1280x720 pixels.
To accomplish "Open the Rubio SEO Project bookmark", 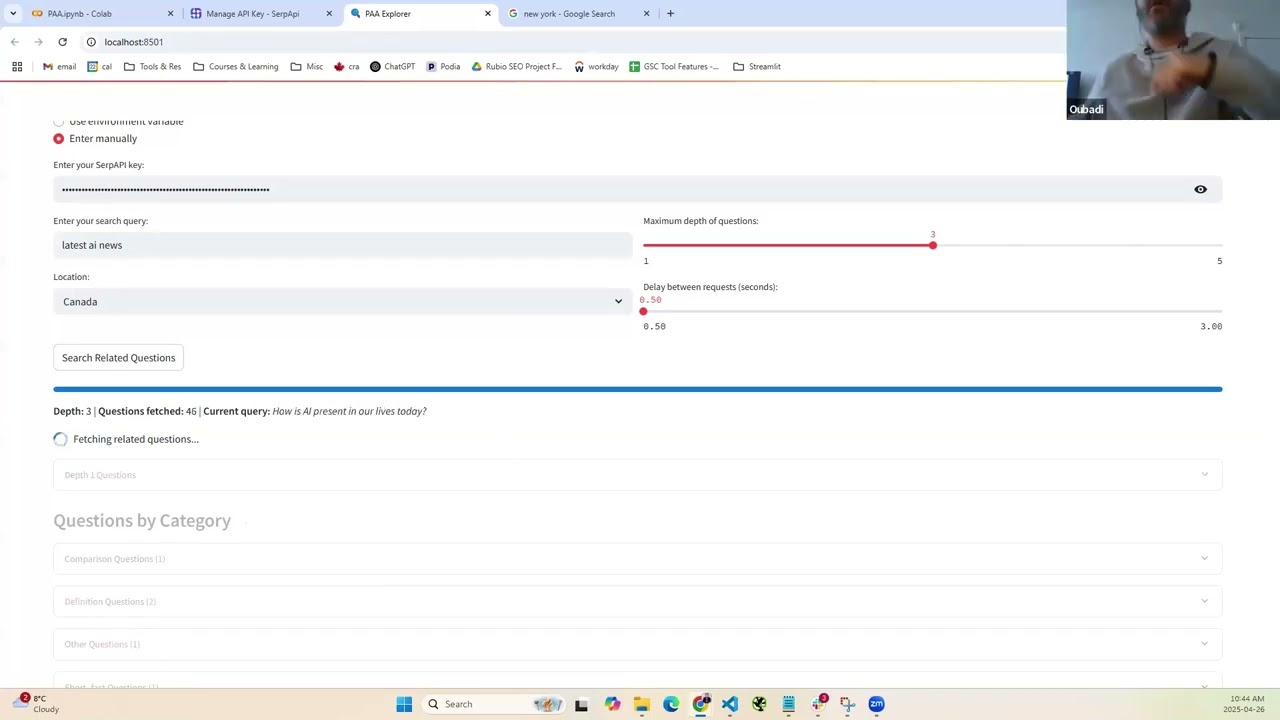I will pyautogui.click(x=516, y=66).
